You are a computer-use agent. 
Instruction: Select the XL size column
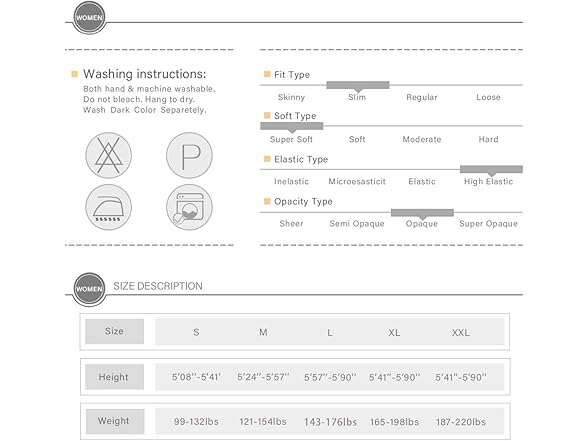click(x=394, y=333)
